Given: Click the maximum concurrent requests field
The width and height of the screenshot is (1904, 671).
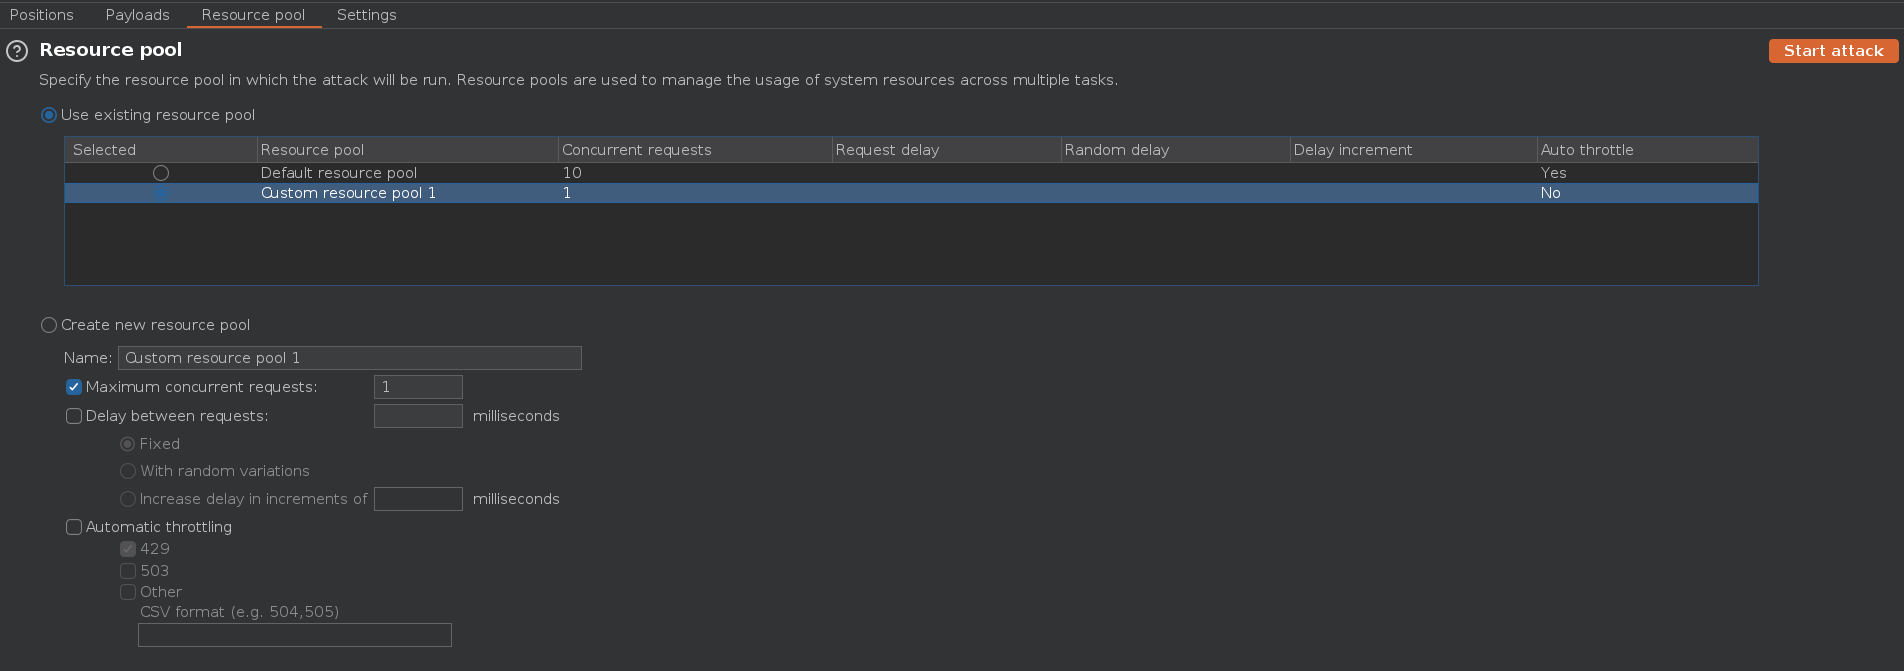Looking at the screenshot, I should [x=418, y=387].
